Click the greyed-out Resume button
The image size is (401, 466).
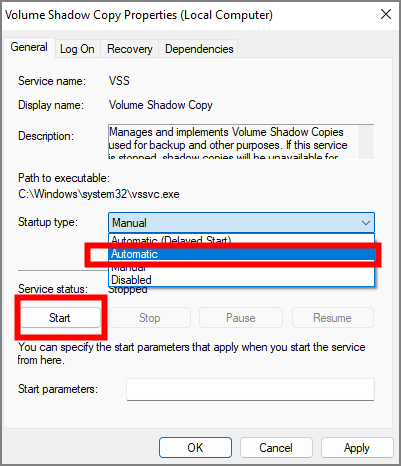click(x=332, y=318)
